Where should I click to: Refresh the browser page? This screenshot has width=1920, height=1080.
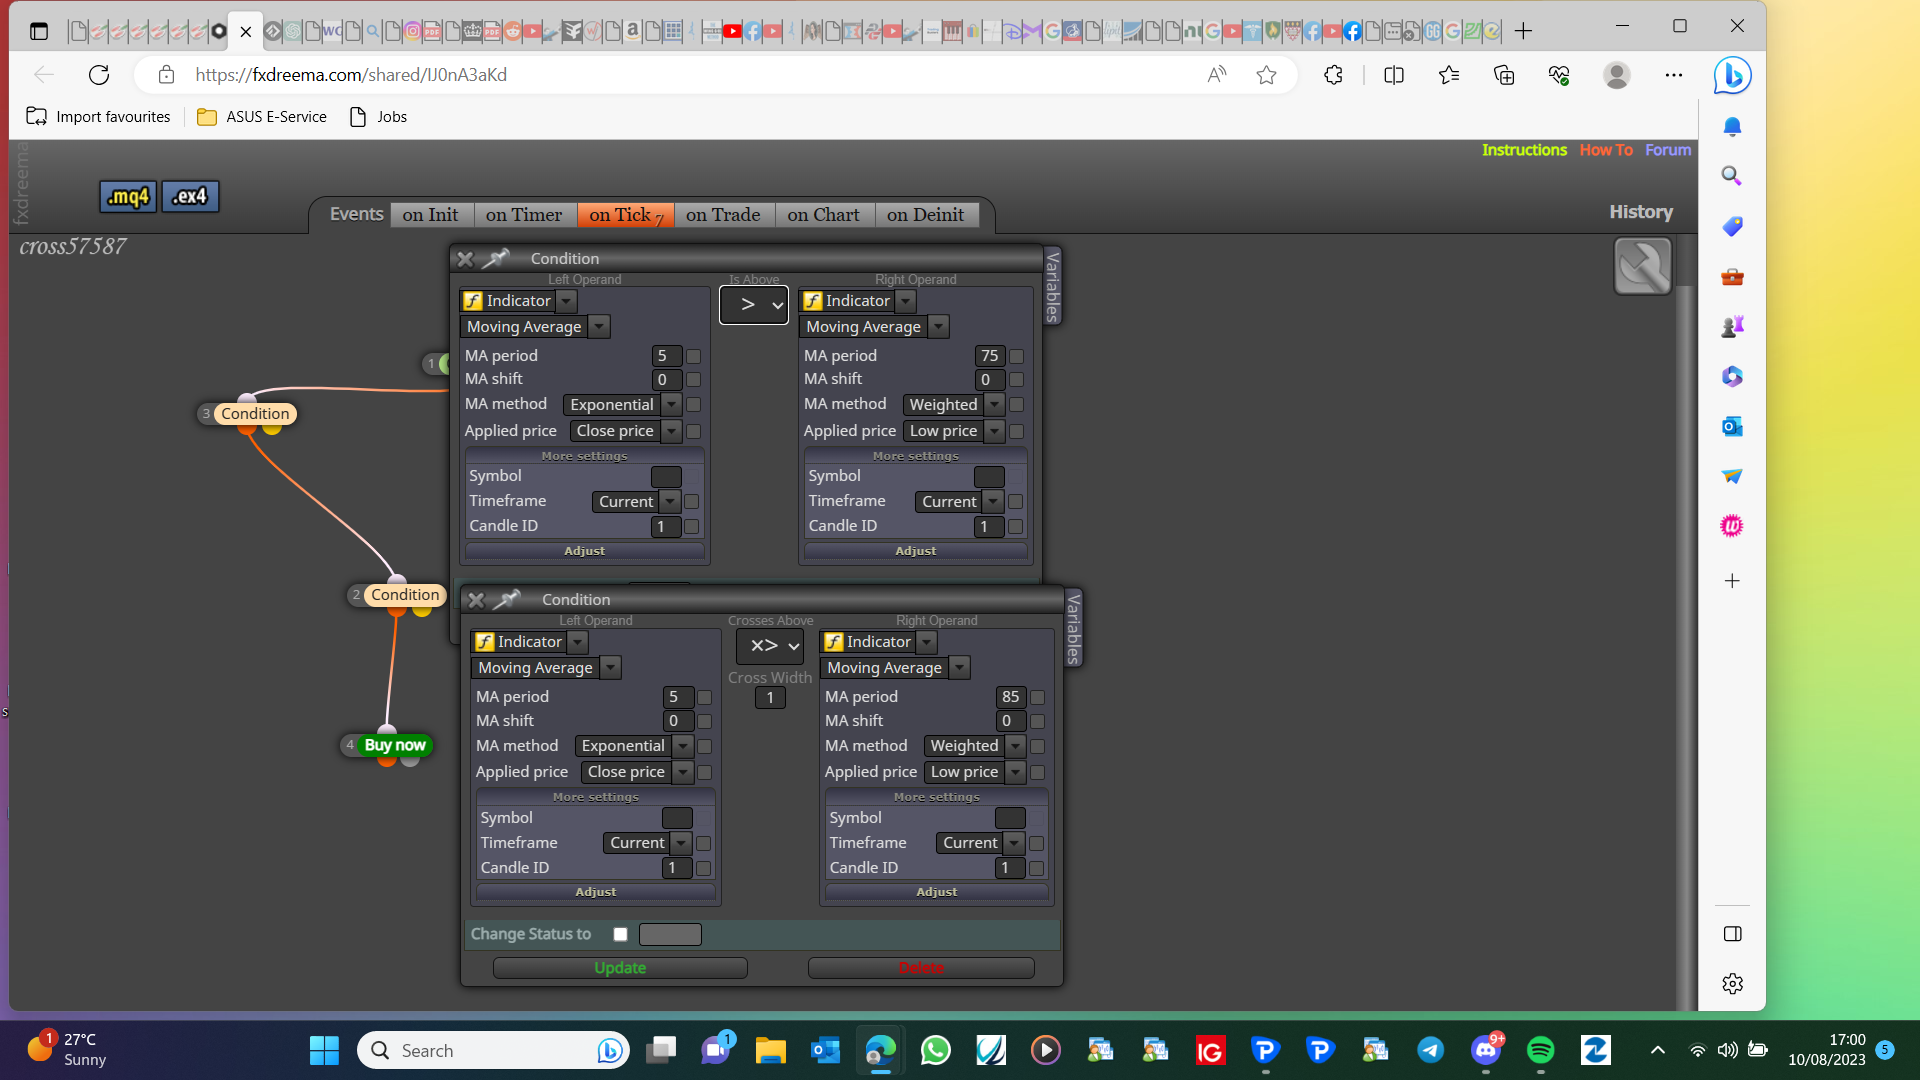98,75
